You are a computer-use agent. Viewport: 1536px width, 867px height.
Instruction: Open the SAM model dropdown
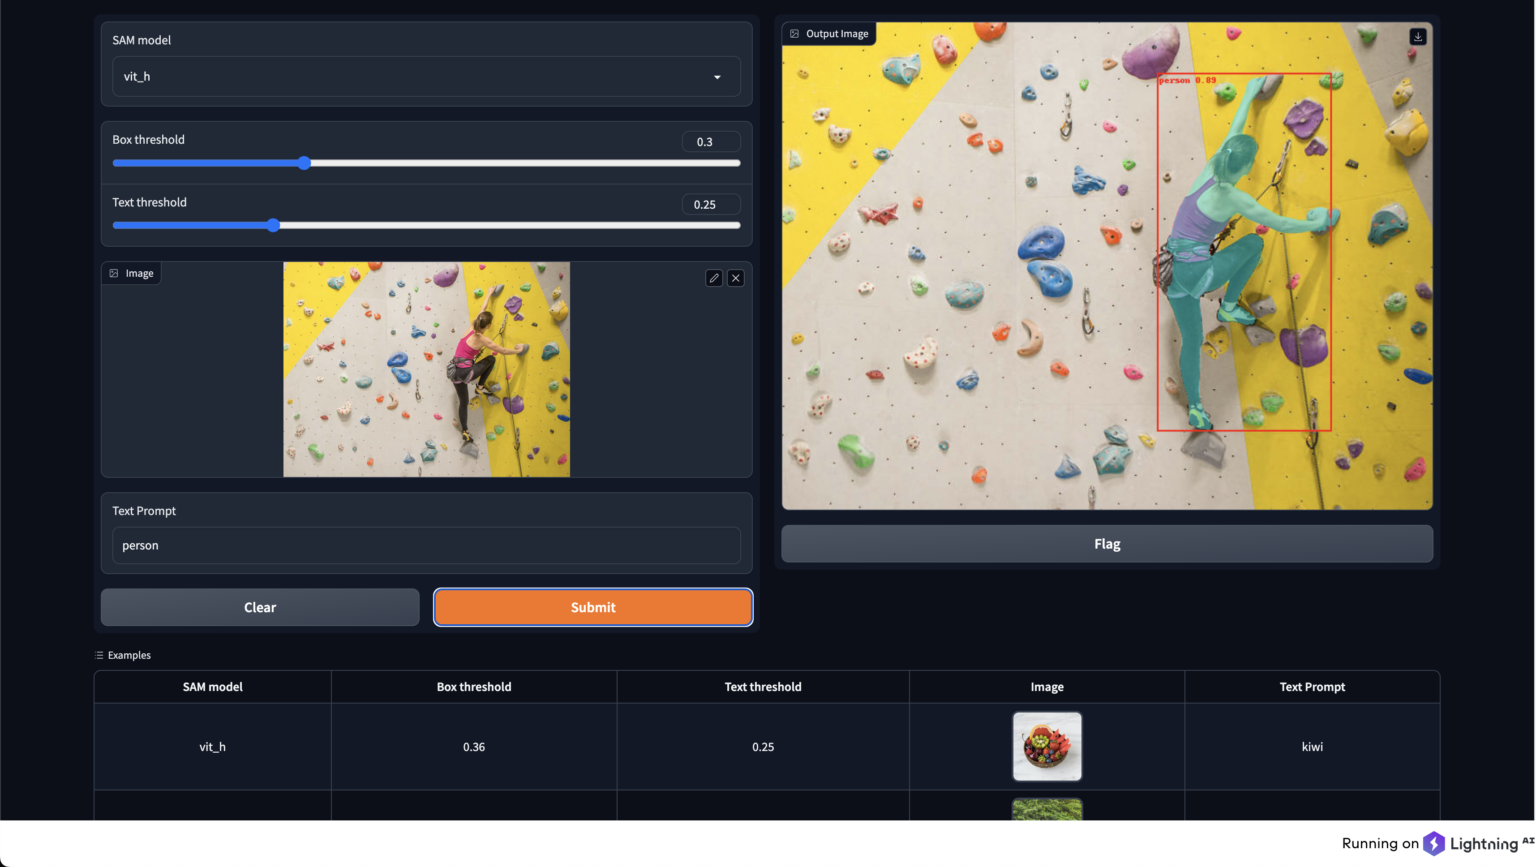click(x=425, y=76)
